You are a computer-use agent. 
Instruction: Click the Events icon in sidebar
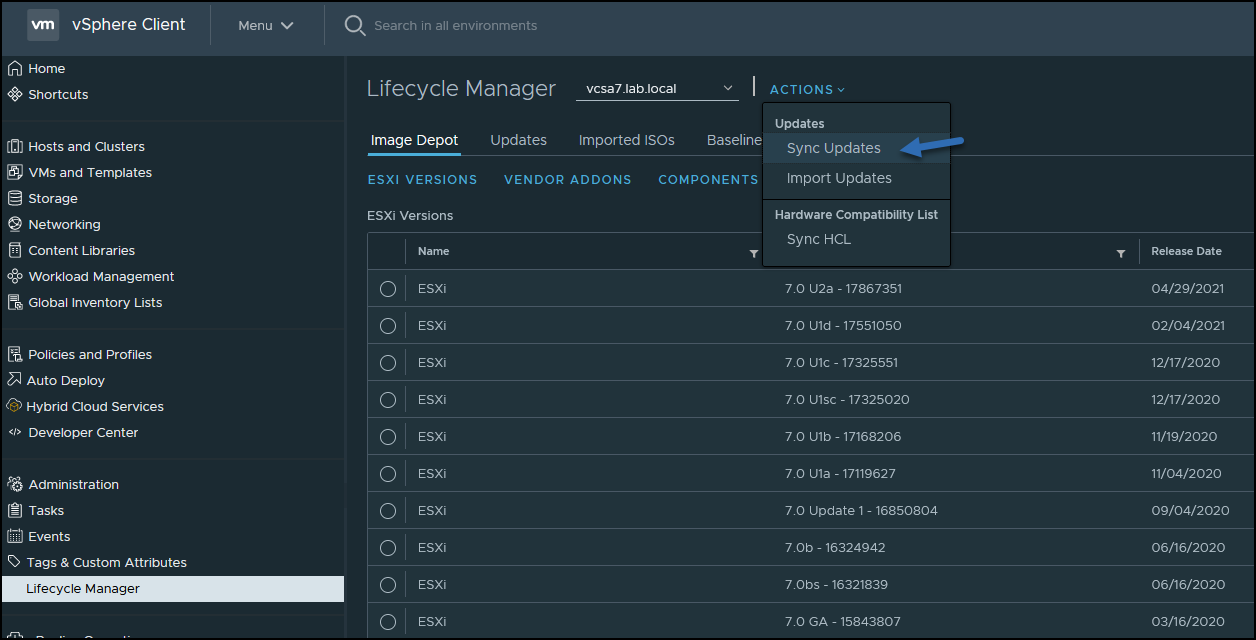pyautogui.click(x=15, y=536)
